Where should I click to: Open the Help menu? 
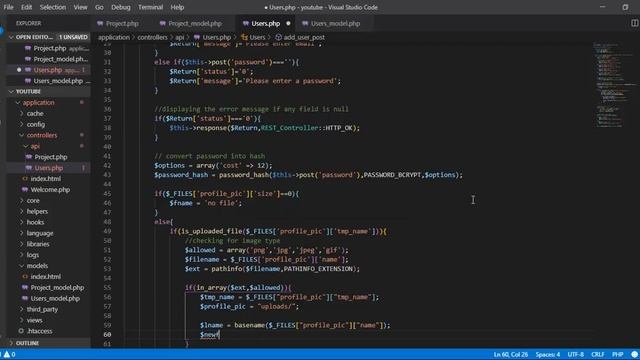tap(177, 7)
